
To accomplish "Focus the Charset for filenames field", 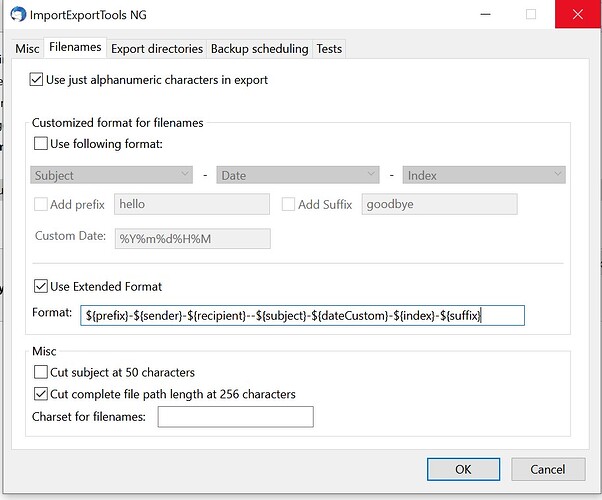I will point(236,417).
